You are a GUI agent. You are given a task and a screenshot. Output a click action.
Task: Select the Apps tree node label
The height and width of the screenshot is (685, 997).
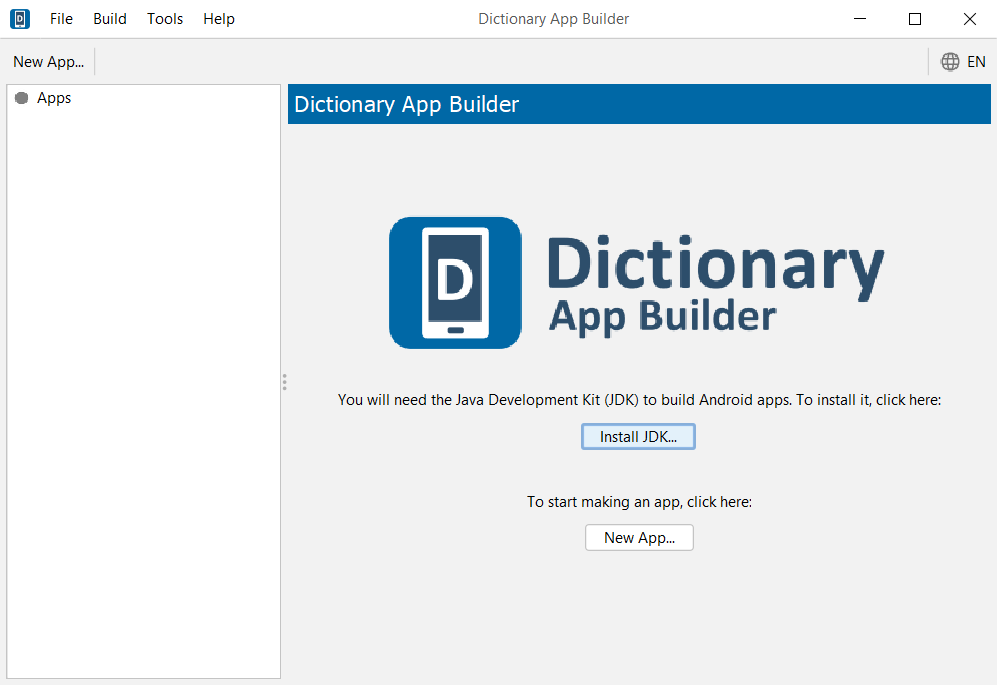54,98
